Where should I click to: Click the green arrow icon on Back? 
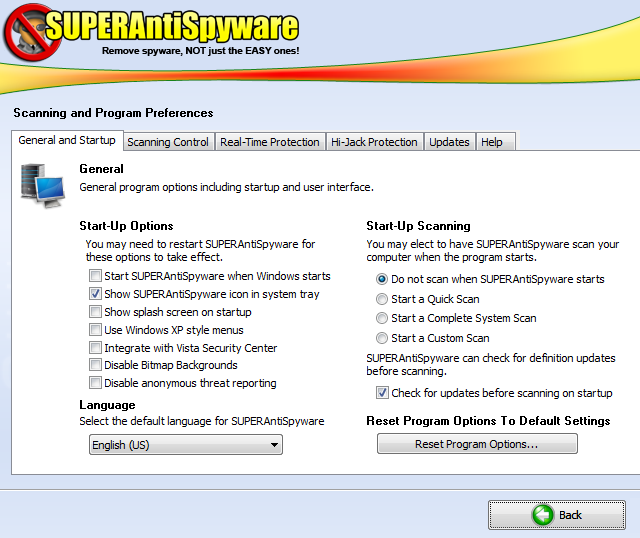543,515
